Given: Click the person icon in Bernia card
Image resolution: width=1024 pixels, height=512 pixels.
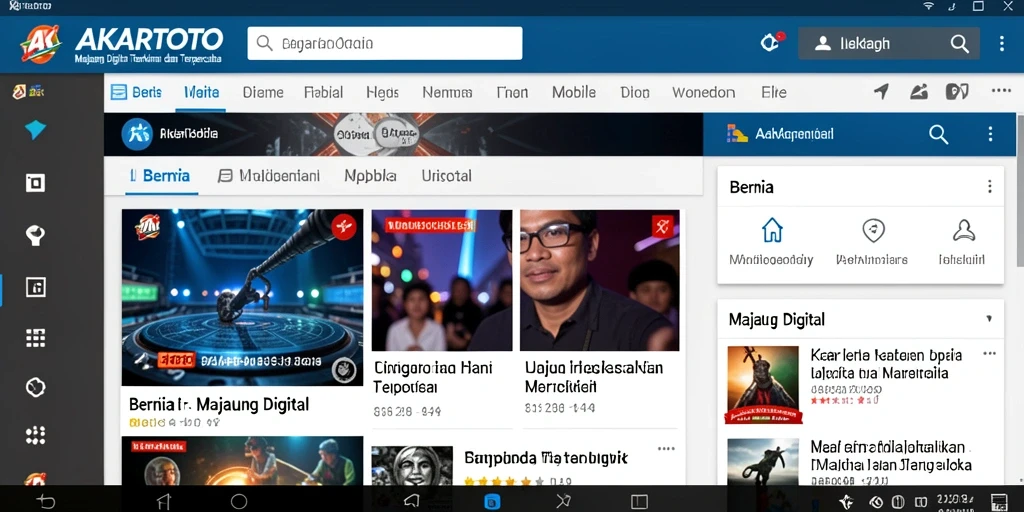Looking at the screenshot, I should [964, 230].
